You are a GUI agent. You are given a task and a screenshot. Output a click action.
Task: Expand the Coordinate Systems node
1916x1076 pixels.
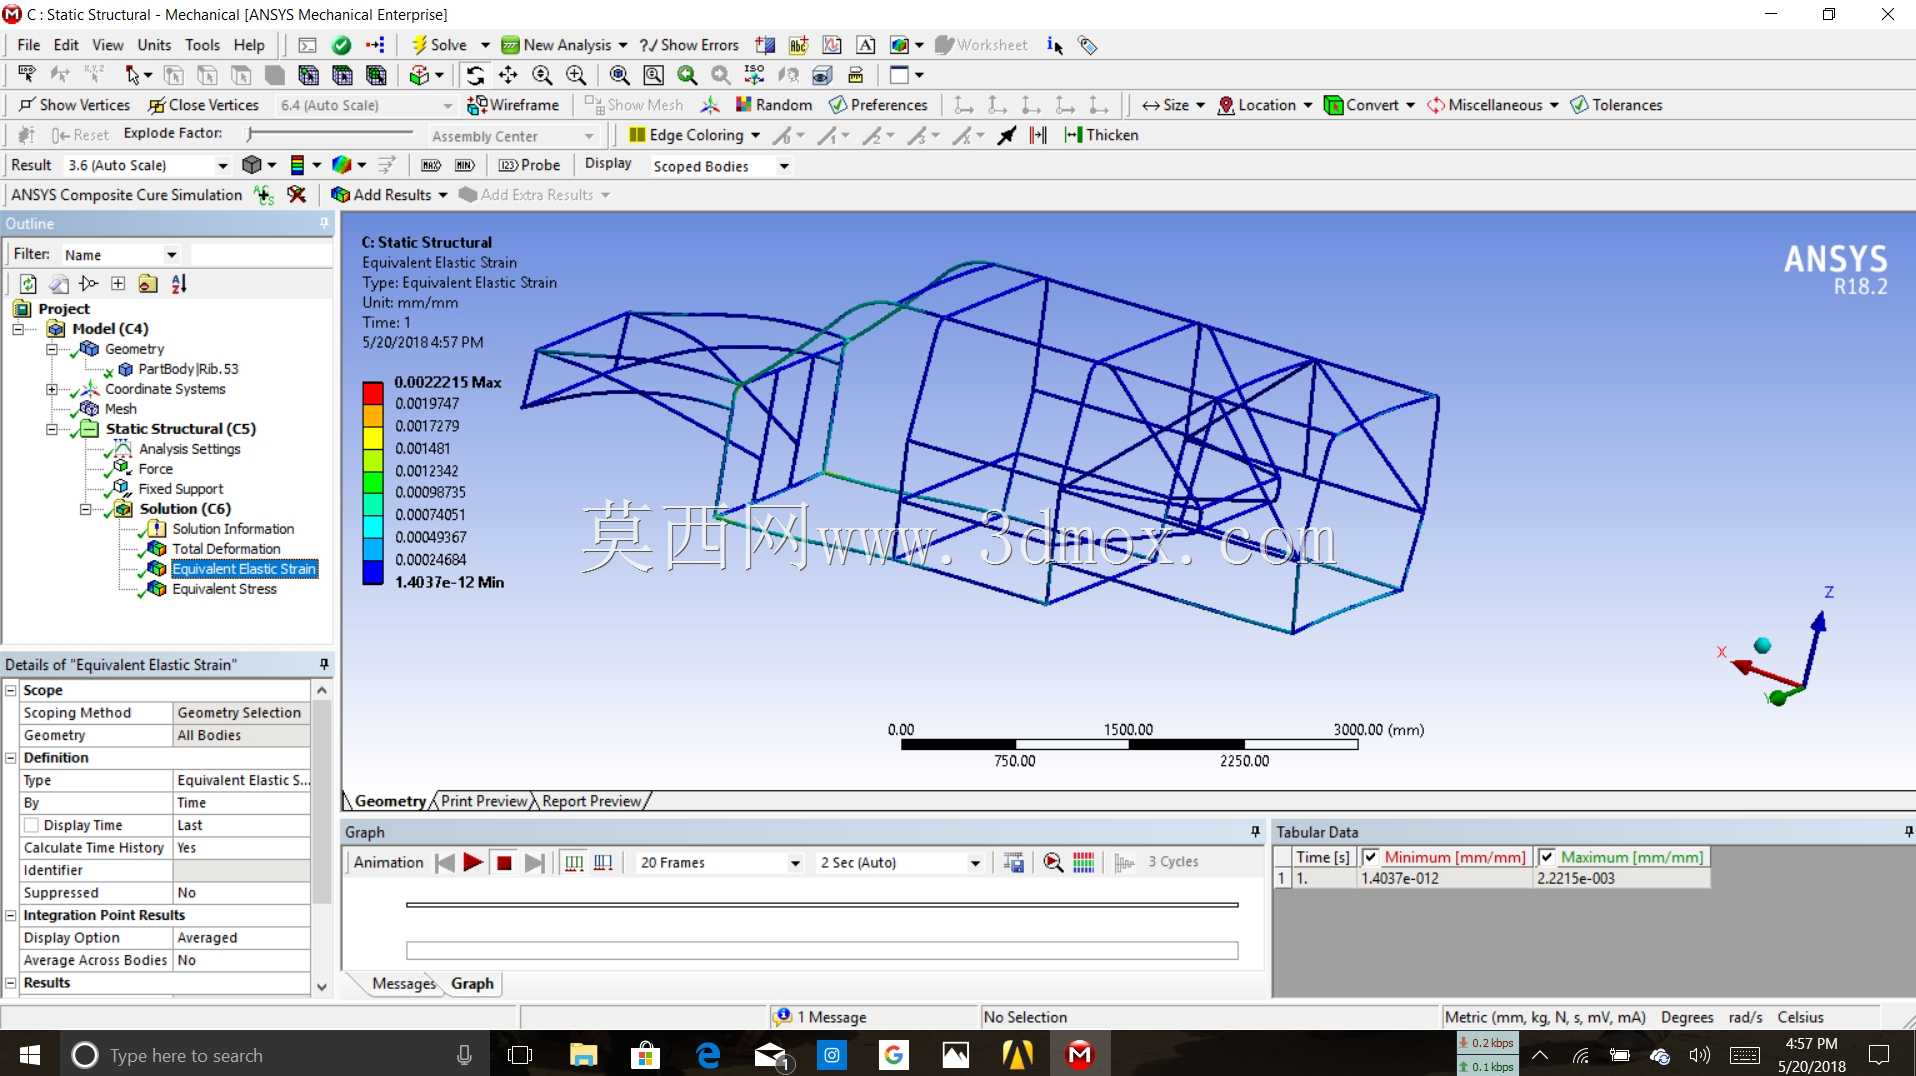[51, 389]
